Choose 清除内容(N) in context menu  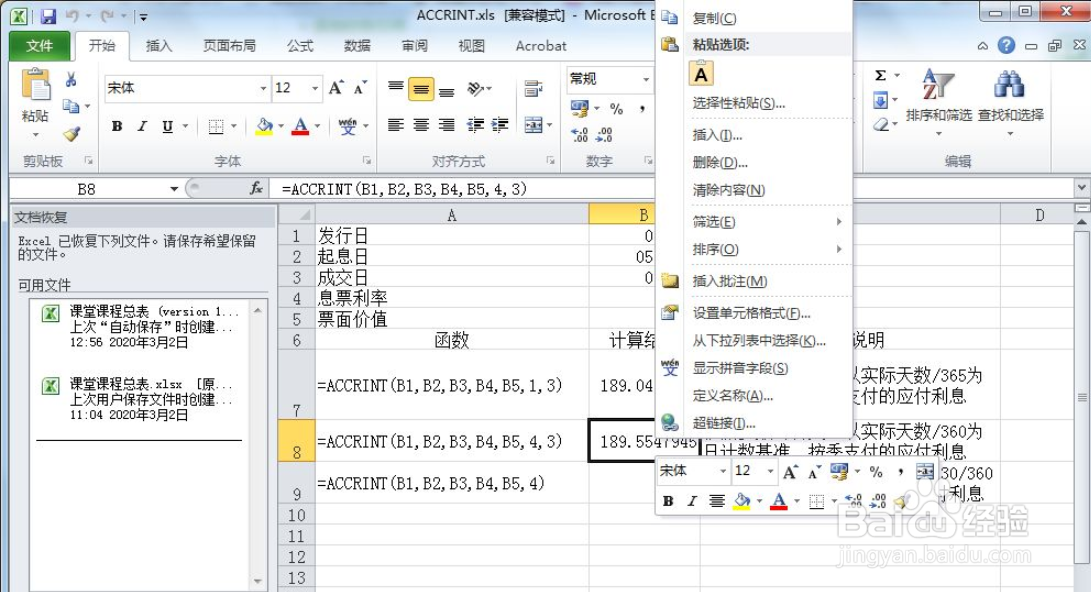[754, 190]
